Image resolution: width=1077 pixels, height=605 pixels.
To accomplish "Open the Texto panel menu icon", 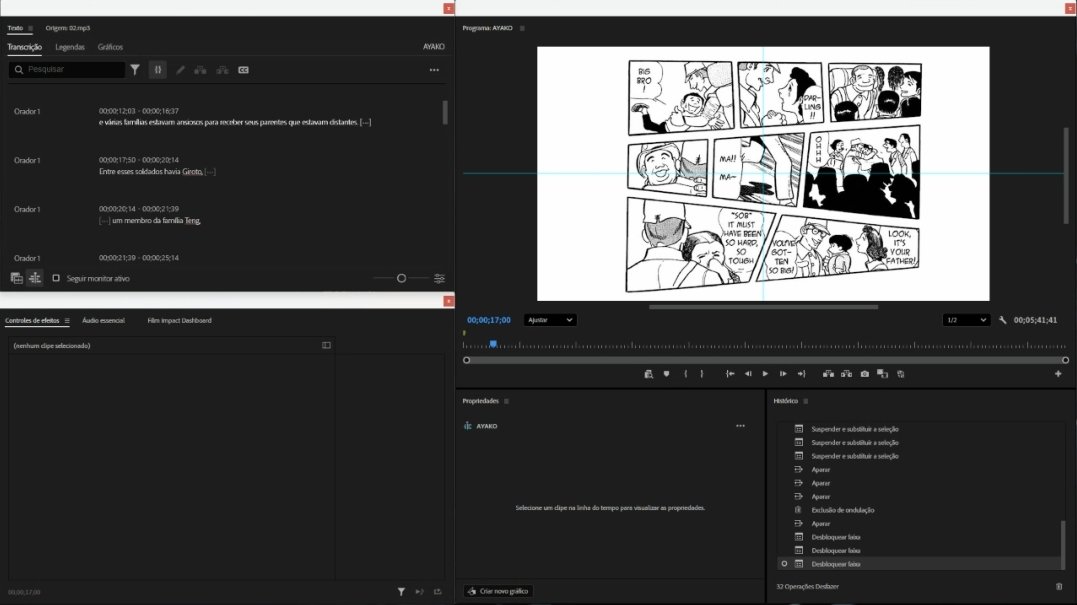I will (x=30, y=28).
